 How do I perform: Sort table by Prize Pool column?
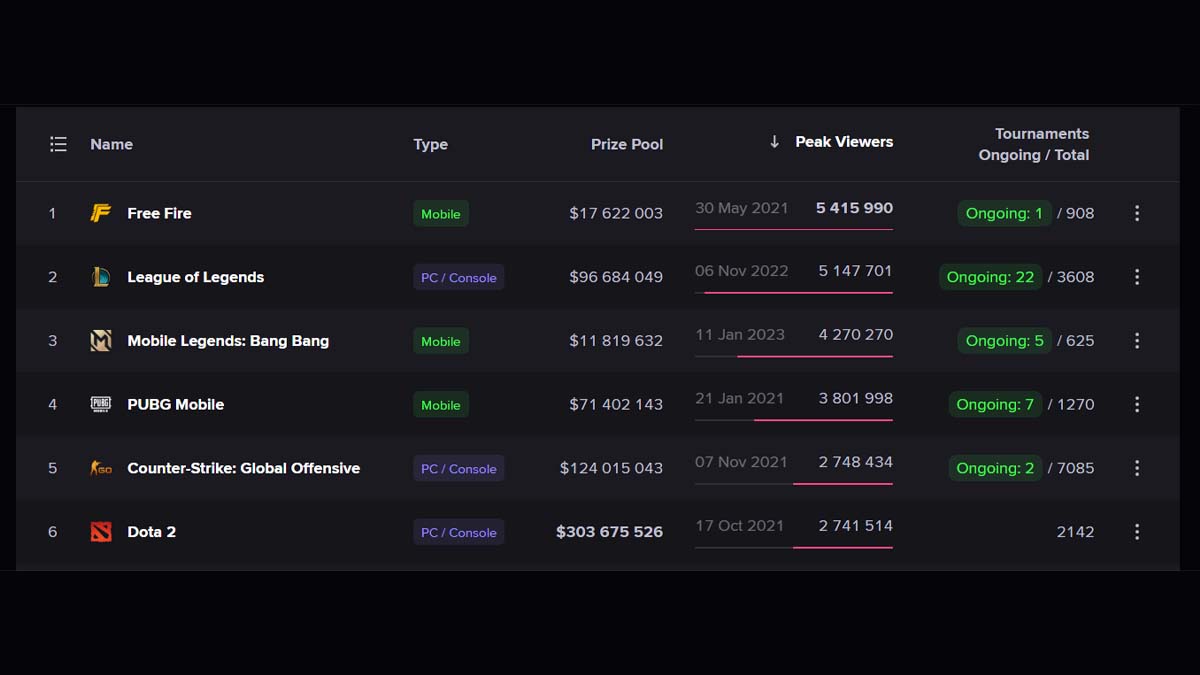point(626,144)
